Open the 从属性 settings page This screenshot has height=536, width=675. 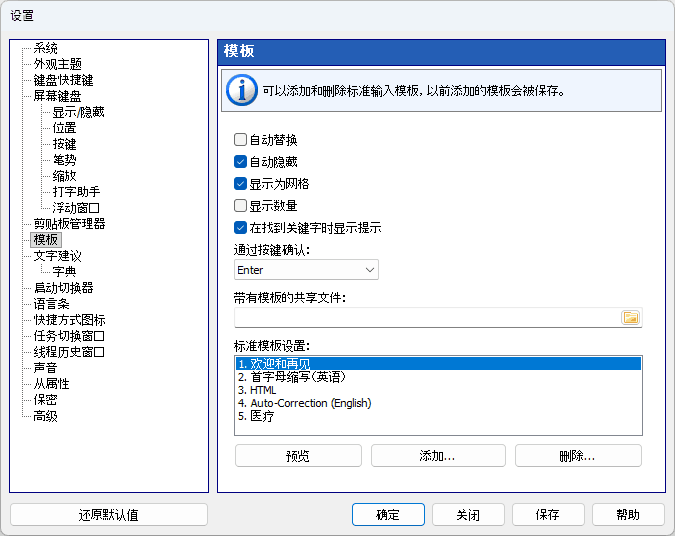coord(51,384)
